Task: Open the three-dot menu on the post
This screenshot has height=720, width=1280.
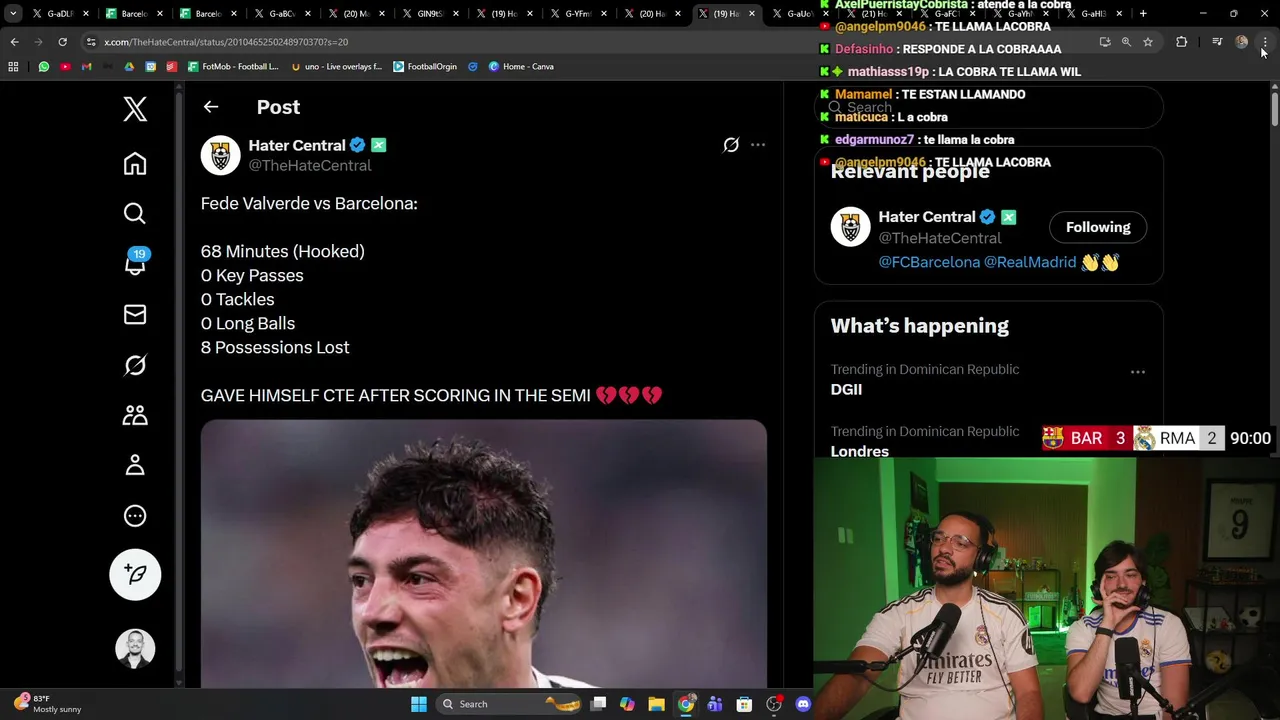Action: [x=758, y=145]
